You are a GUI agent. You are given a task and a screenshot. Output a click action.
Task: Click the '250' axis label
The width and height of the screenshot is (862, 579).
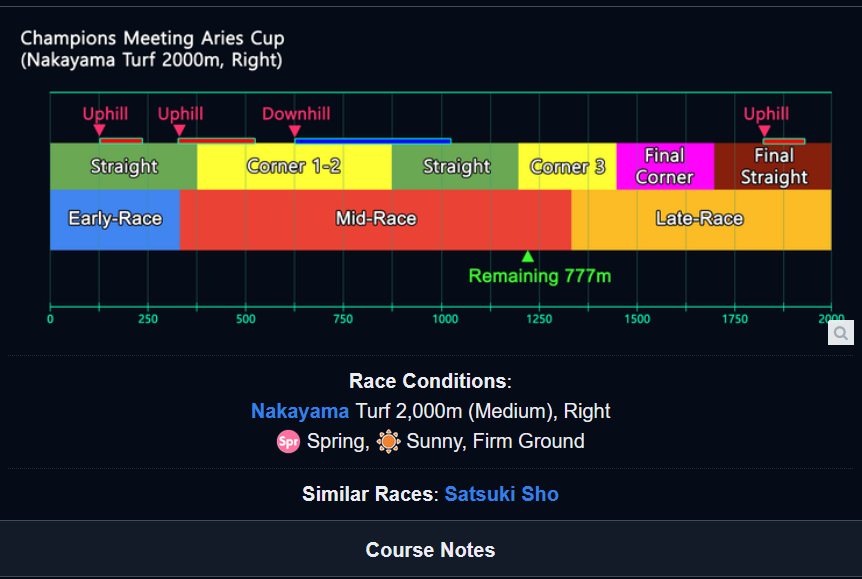(148, 319)
